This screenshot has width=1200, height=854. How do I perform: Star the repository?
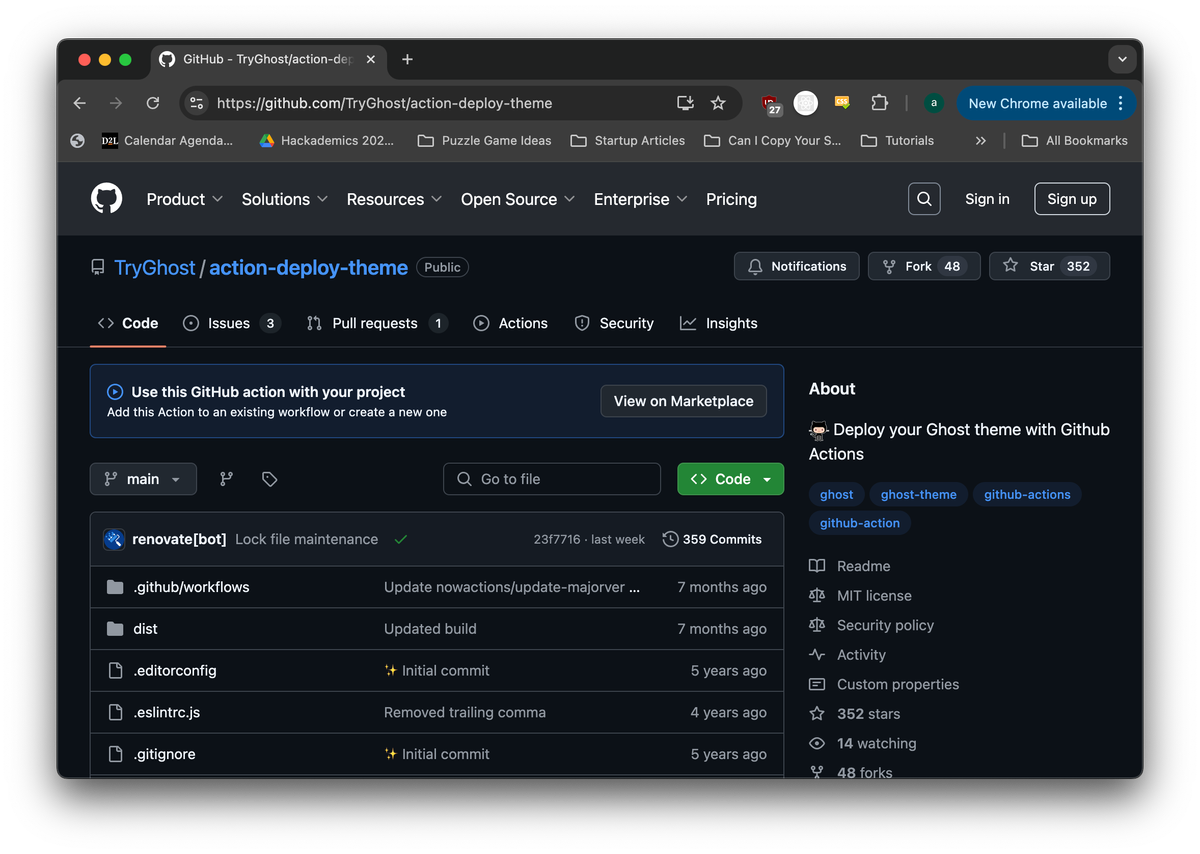pyautogui.click(x=1049, y=266)
